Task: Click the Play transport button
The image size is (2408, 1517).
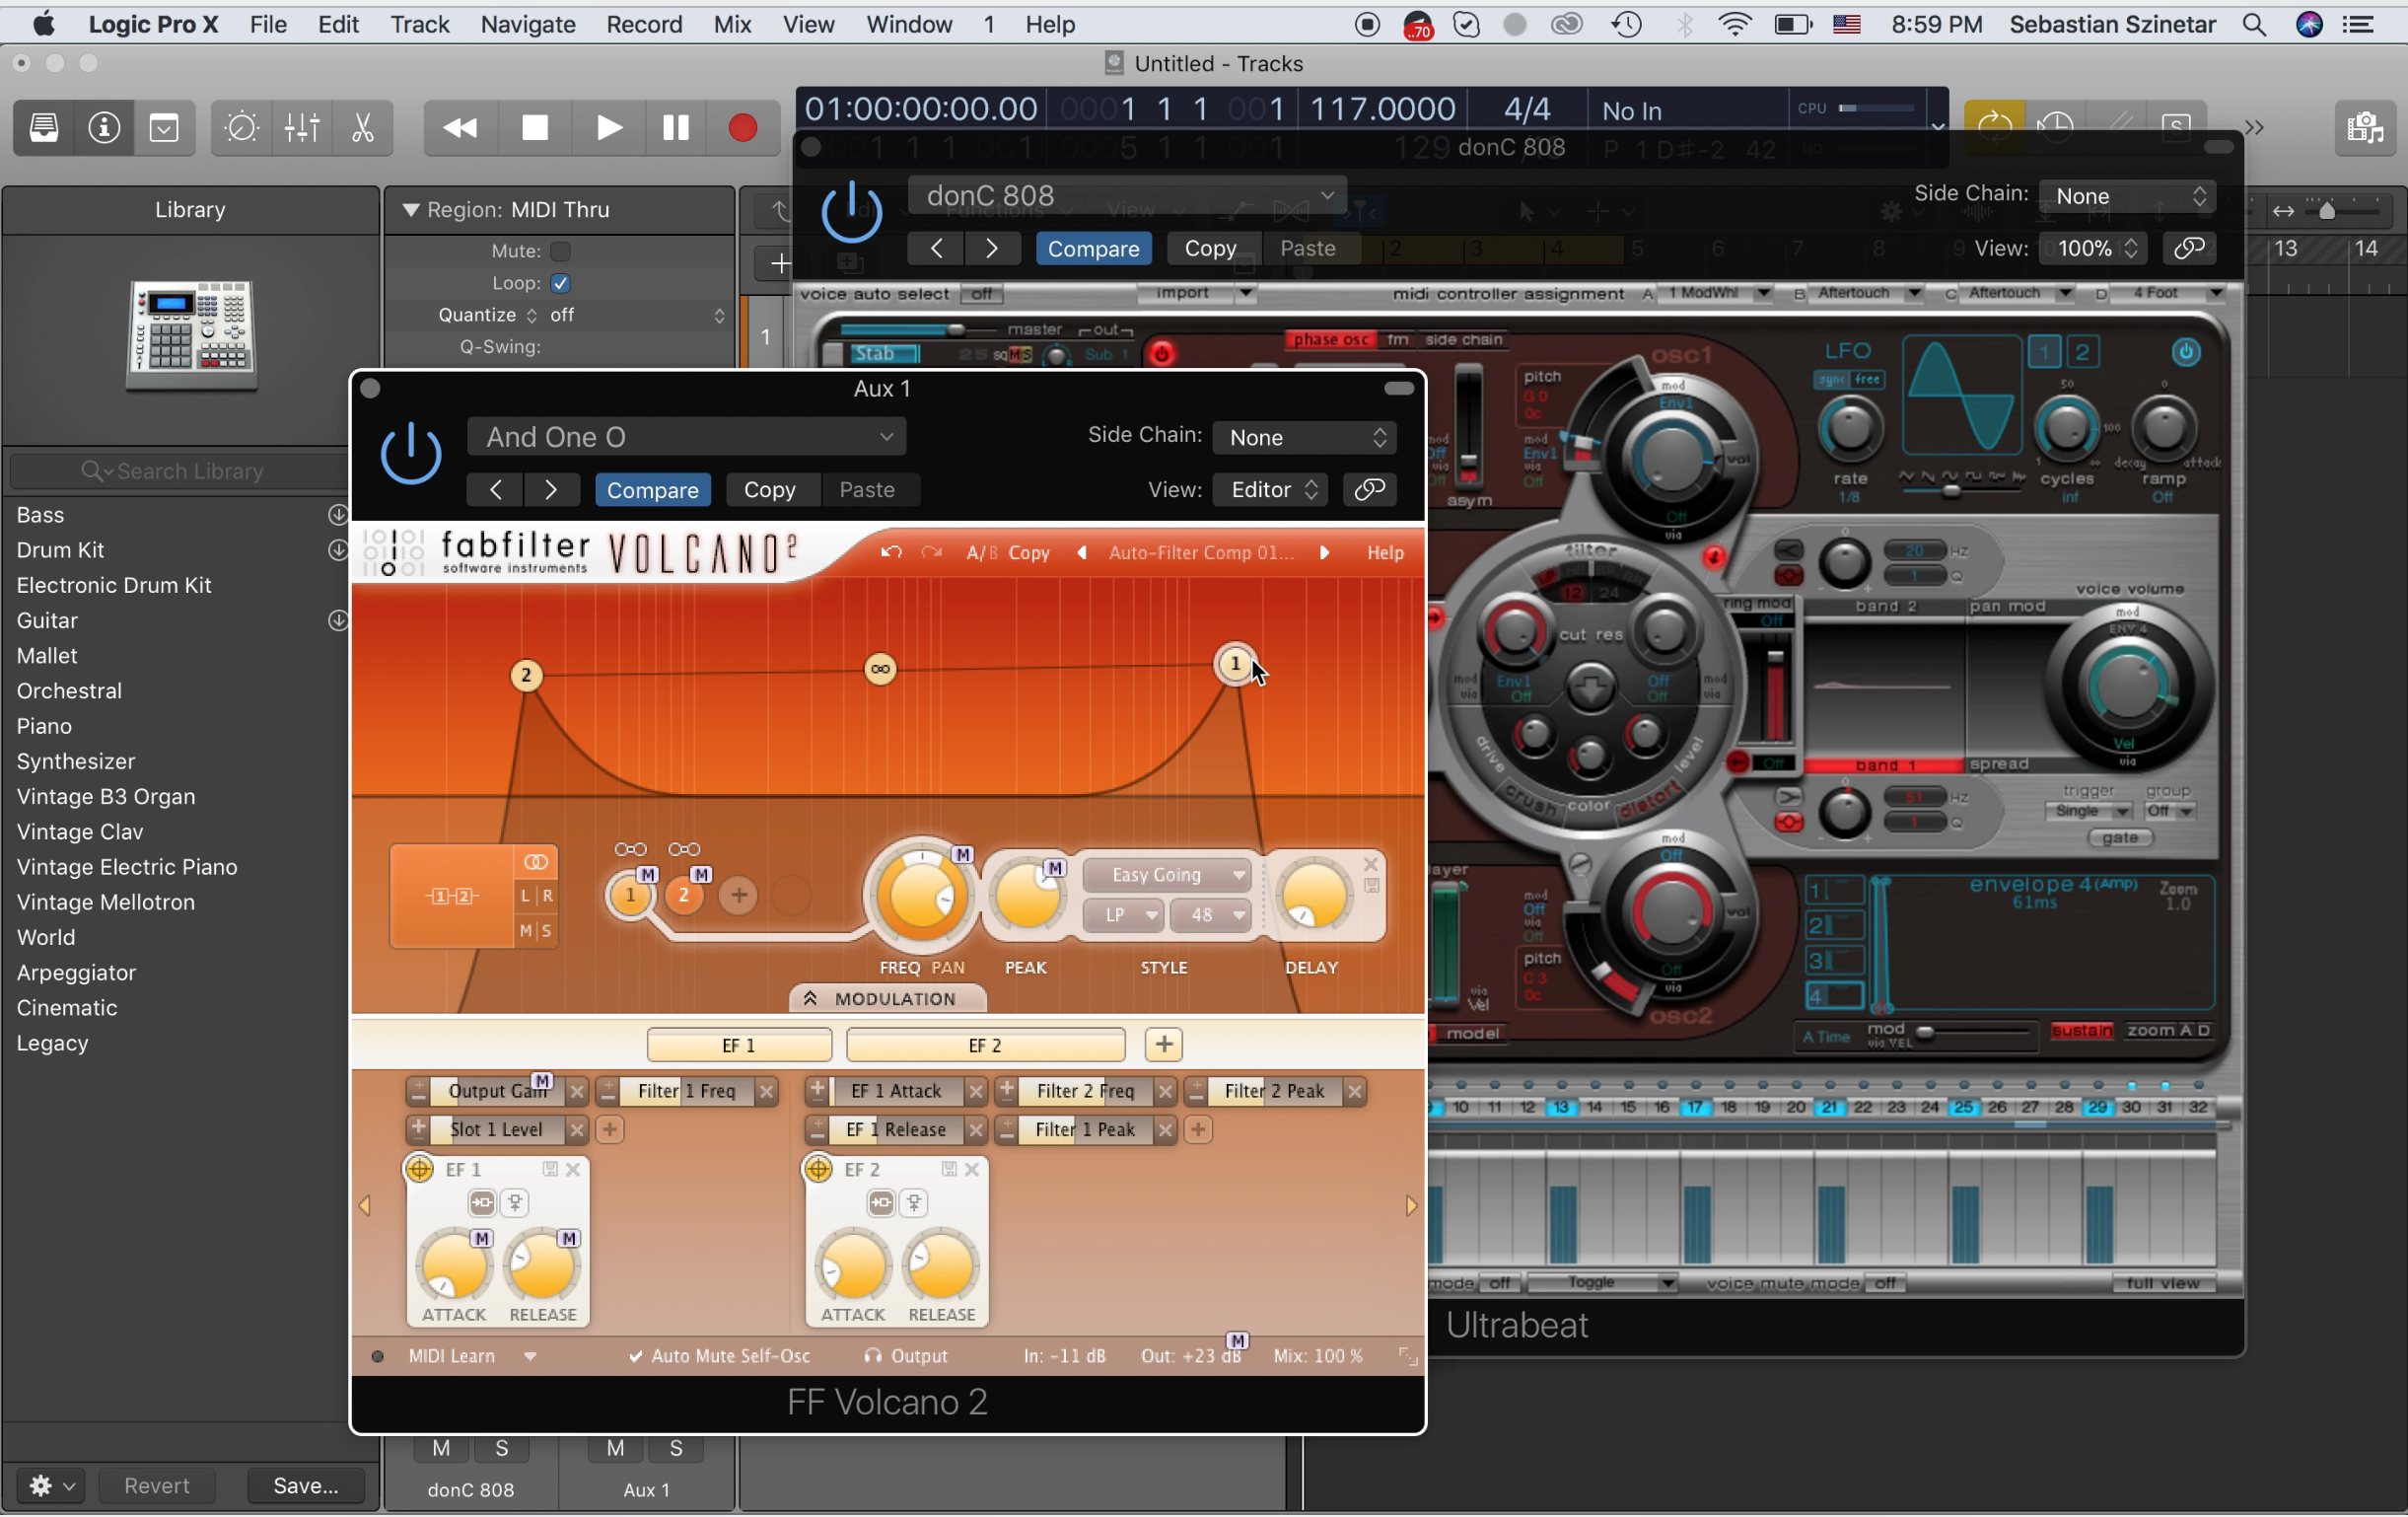Action: point(608,128)
